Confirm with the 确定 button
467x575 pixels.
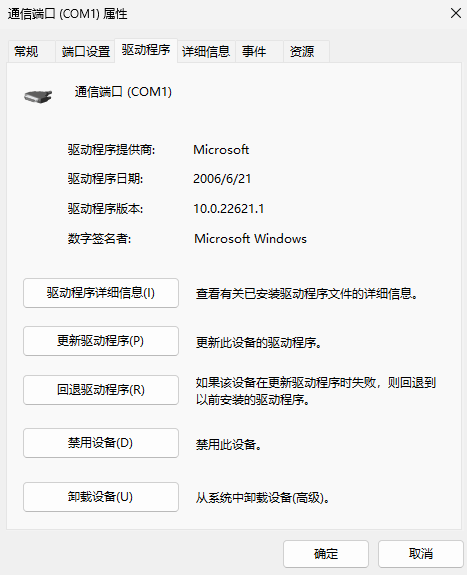point(326,554)
